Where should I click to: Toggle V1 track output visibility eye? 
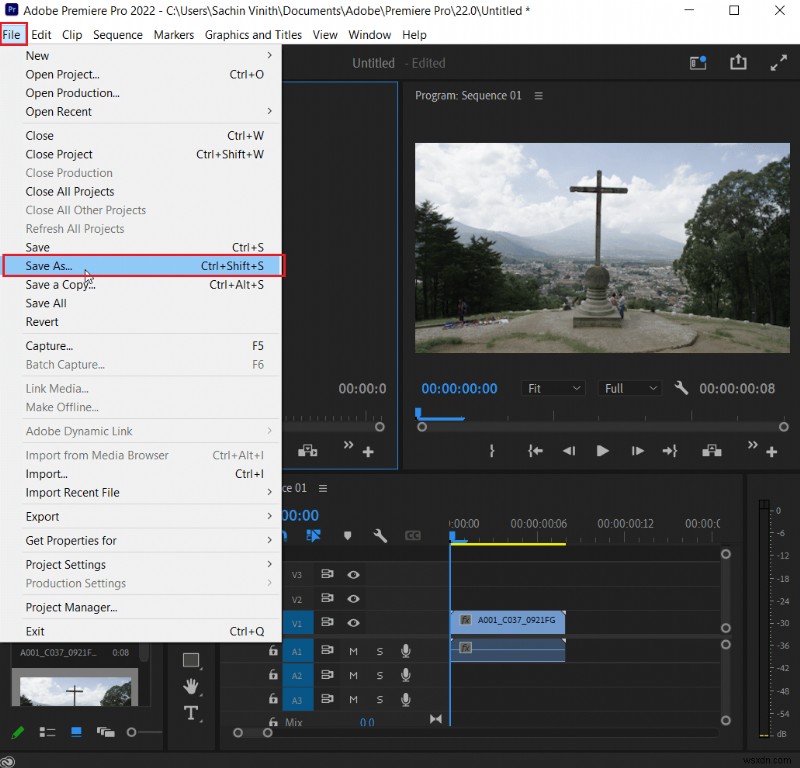click(353, 623)
